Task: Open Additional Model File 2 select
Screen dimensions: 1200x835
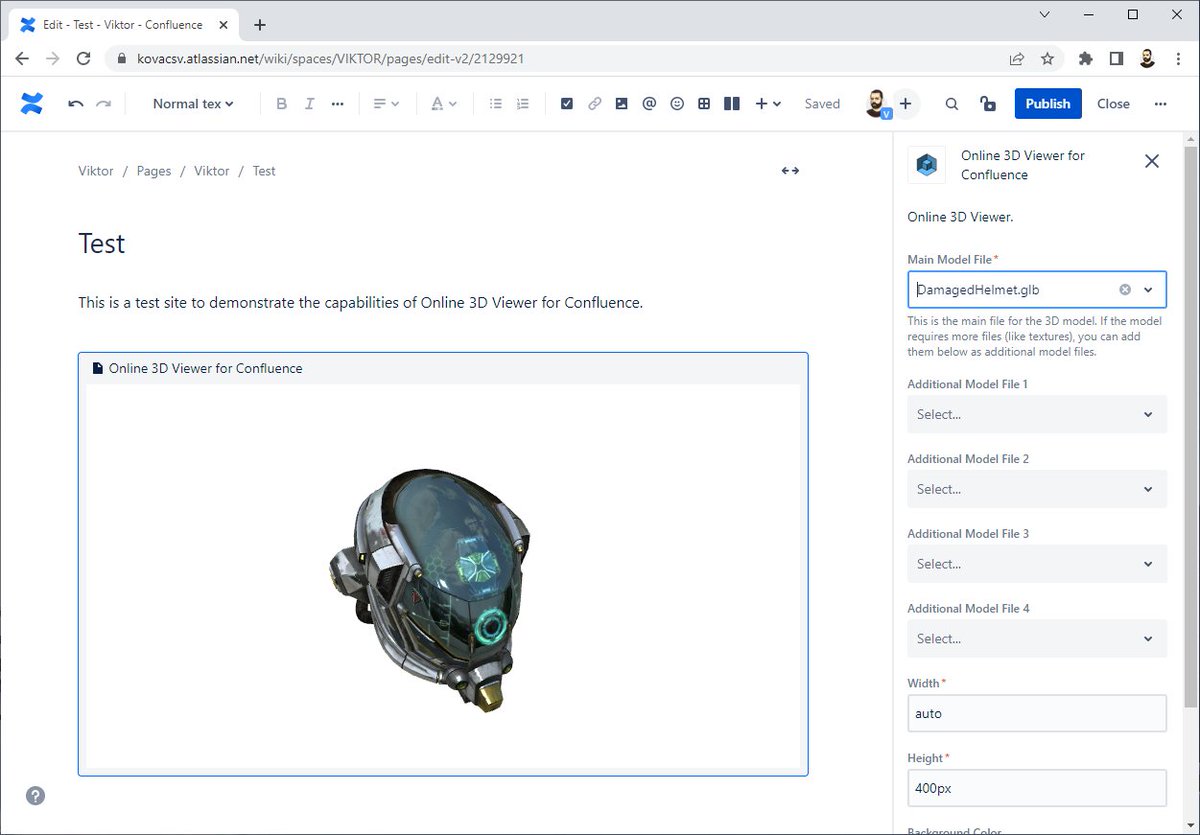Action: coord(1036,489)
